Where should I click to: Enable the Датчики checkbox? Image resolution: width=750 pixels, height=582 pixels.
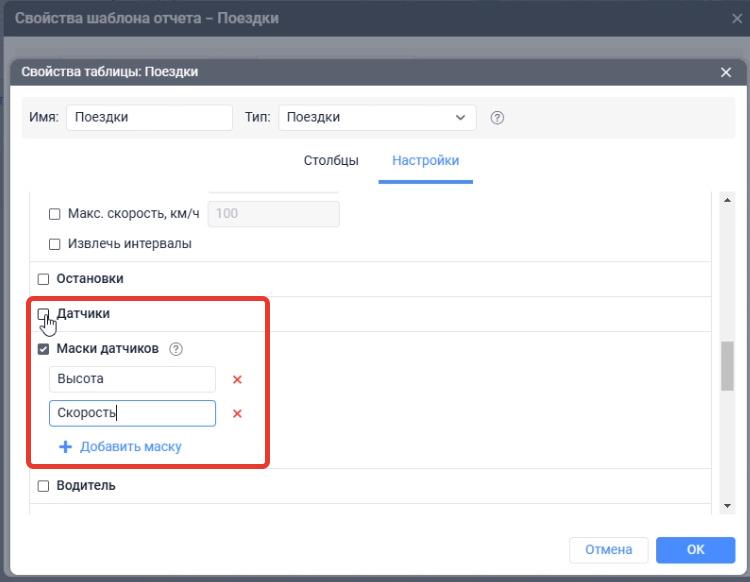tap(43, 314)
